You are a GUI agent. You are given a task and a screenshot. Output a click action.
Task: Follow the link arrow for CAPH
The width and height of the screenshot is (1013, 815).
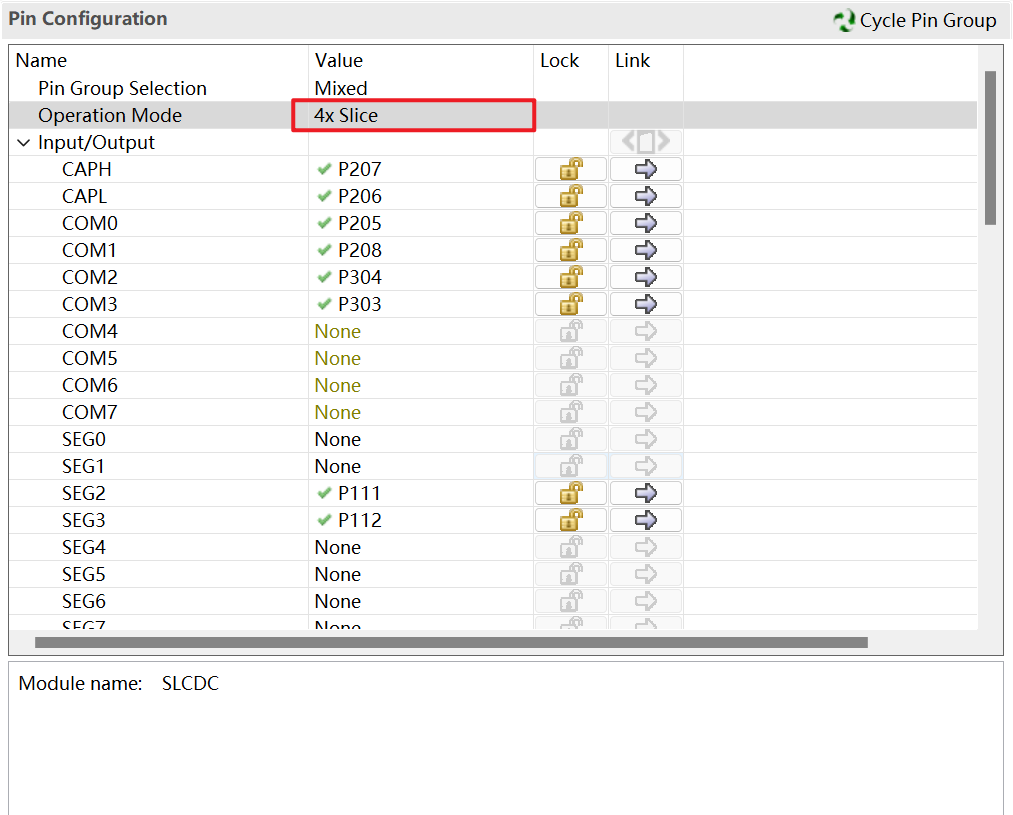[x=645, y=169]
